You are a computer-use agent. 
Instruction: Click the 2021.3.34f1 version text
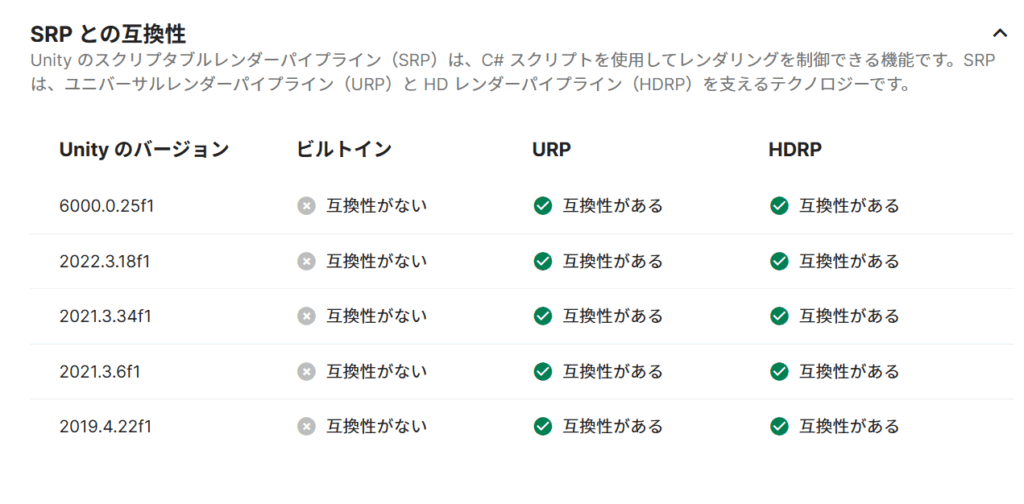tap(105, 316)
